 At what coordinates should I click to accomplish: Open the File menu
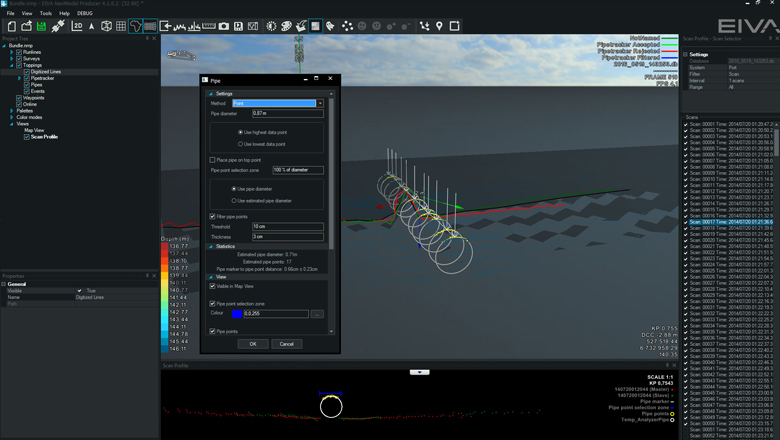(10, 13)
